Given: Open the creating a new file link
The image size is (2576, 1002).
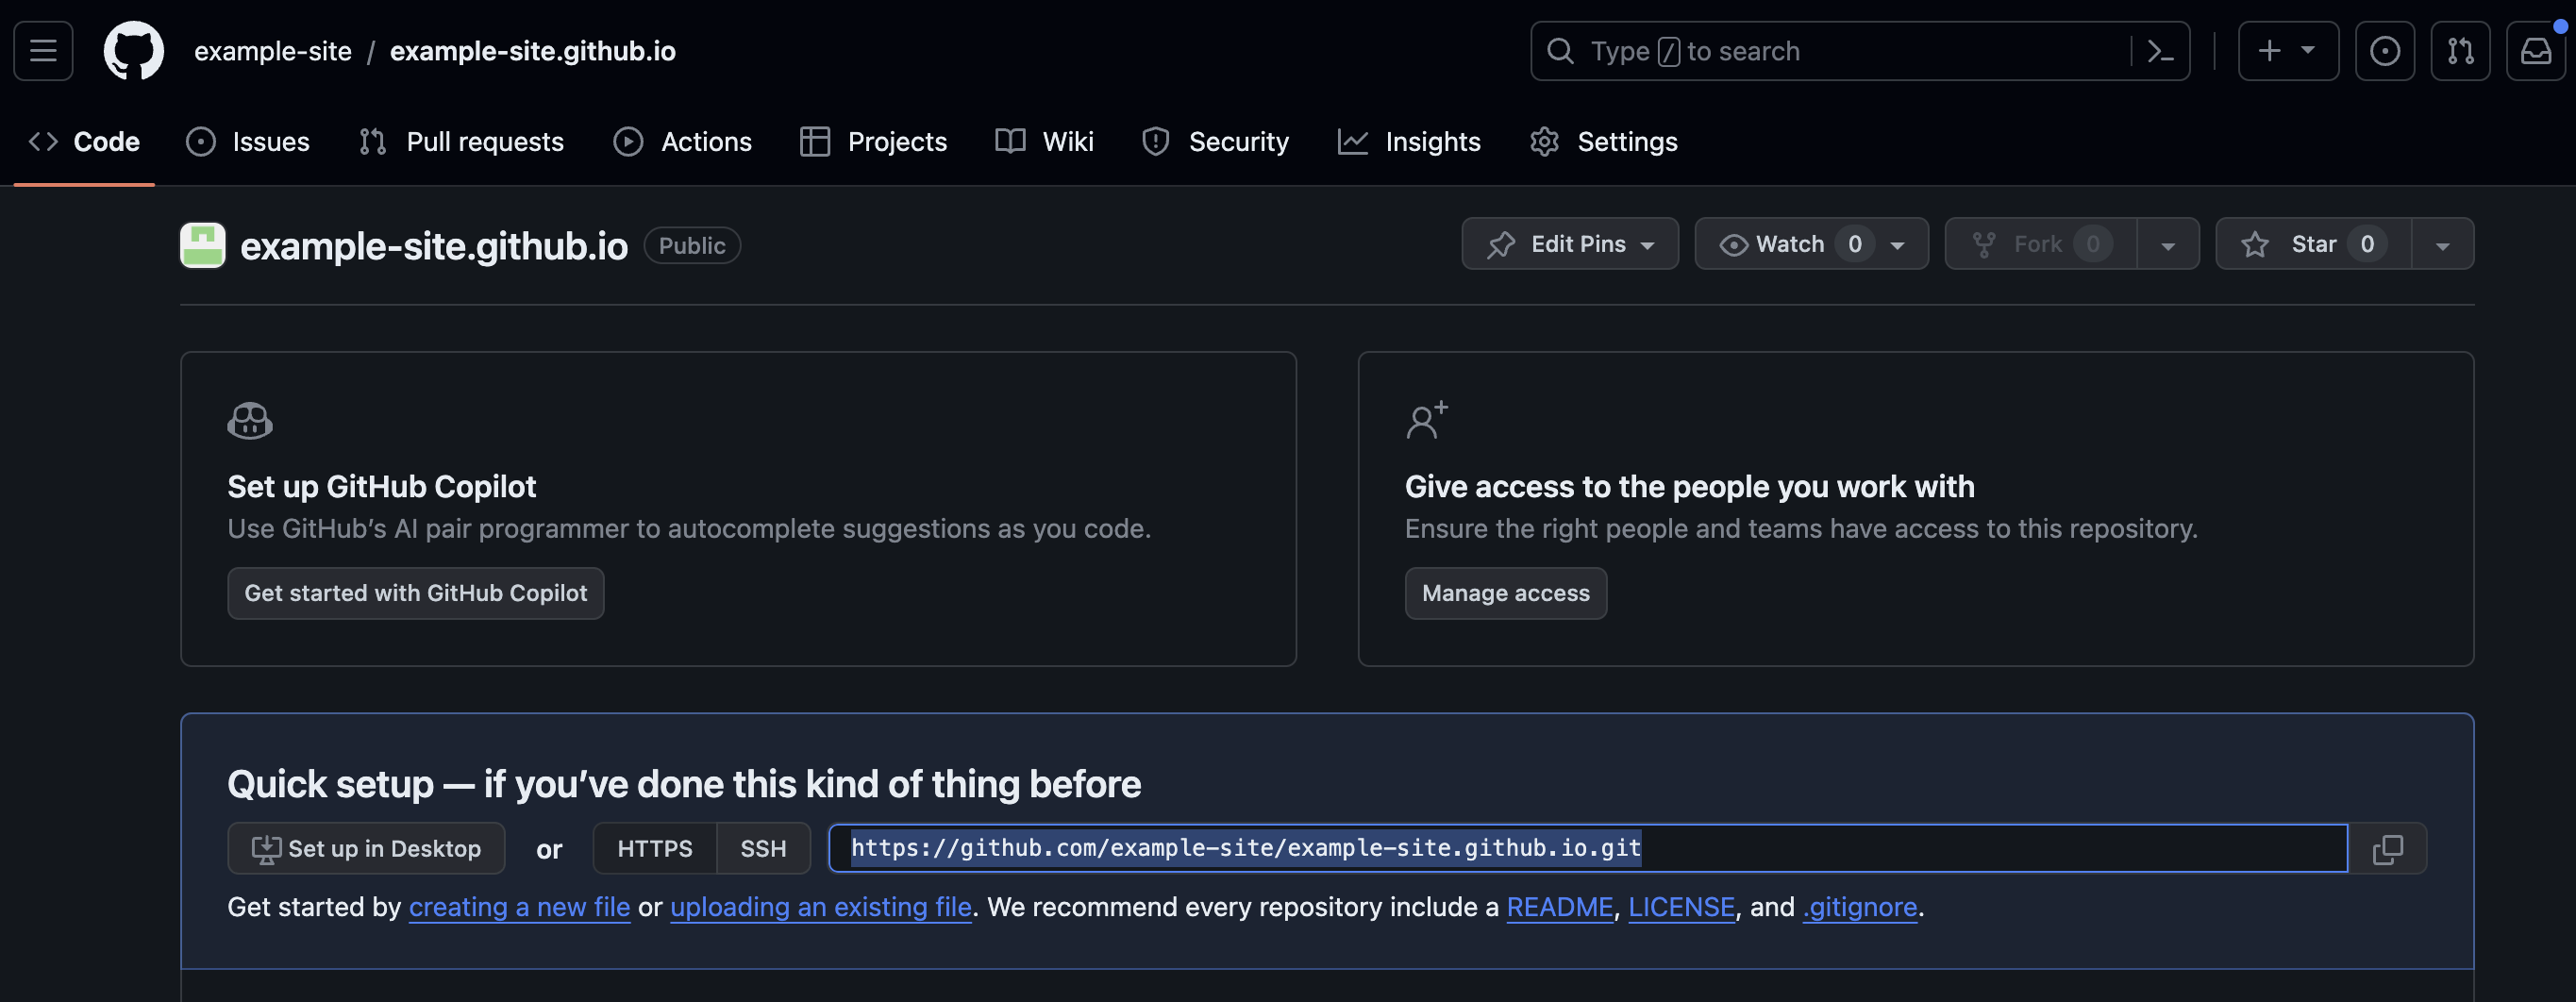Looking at the screenshot, I should coord(518,906).
